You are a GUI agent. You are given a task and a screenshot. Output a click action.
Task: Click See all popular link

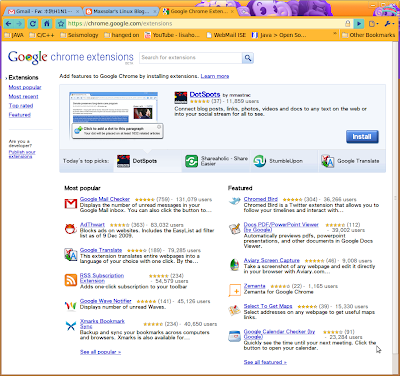pos(100,352)
